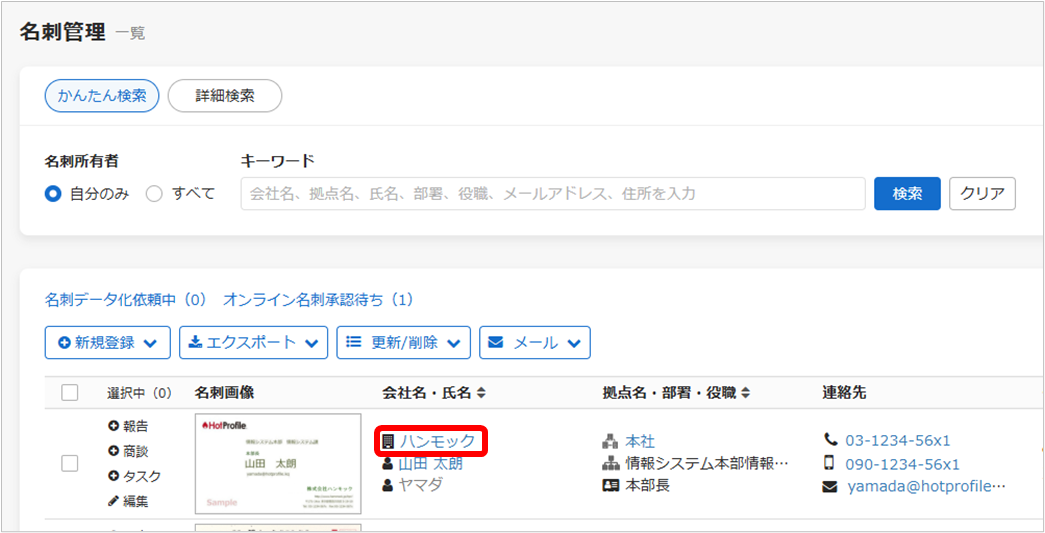Click the pencil icon beside 編集

coord(114,501)
